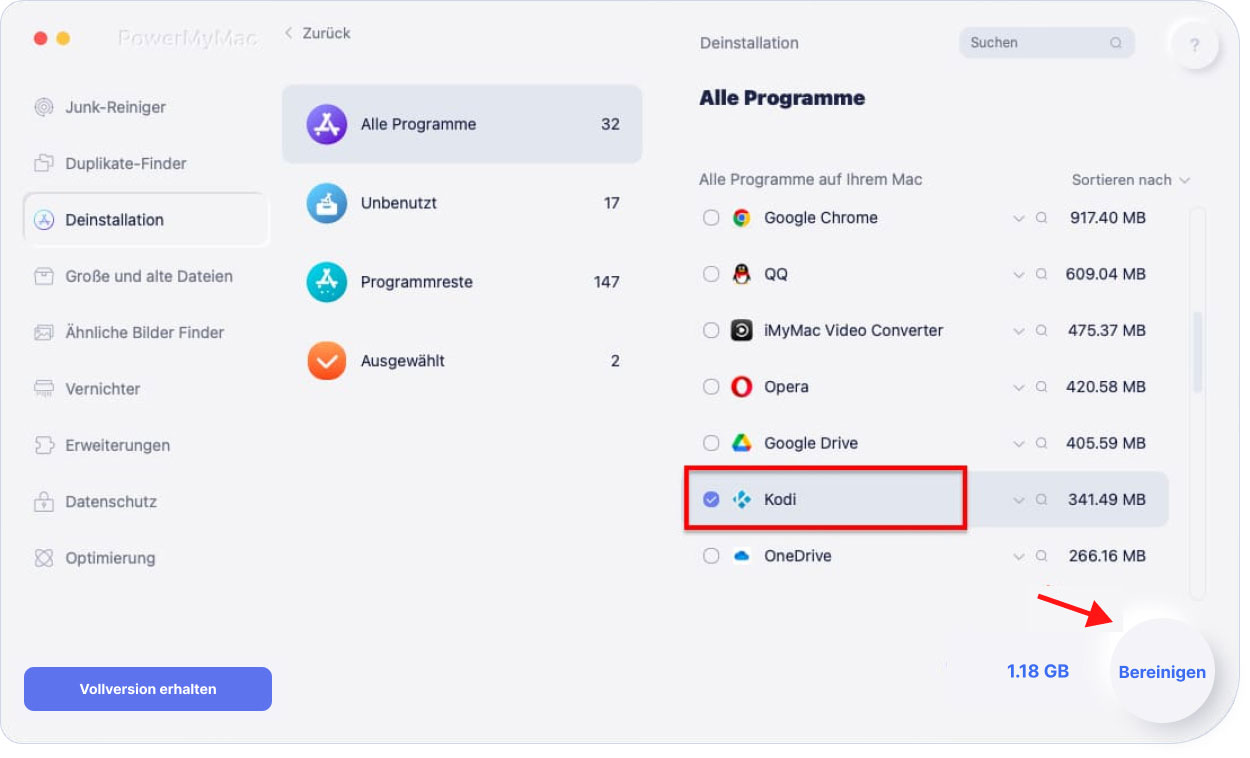Viewport: 1250px width, 758px height.
Task: Open the Datenschutz lock icon
Action: (44, 501)
